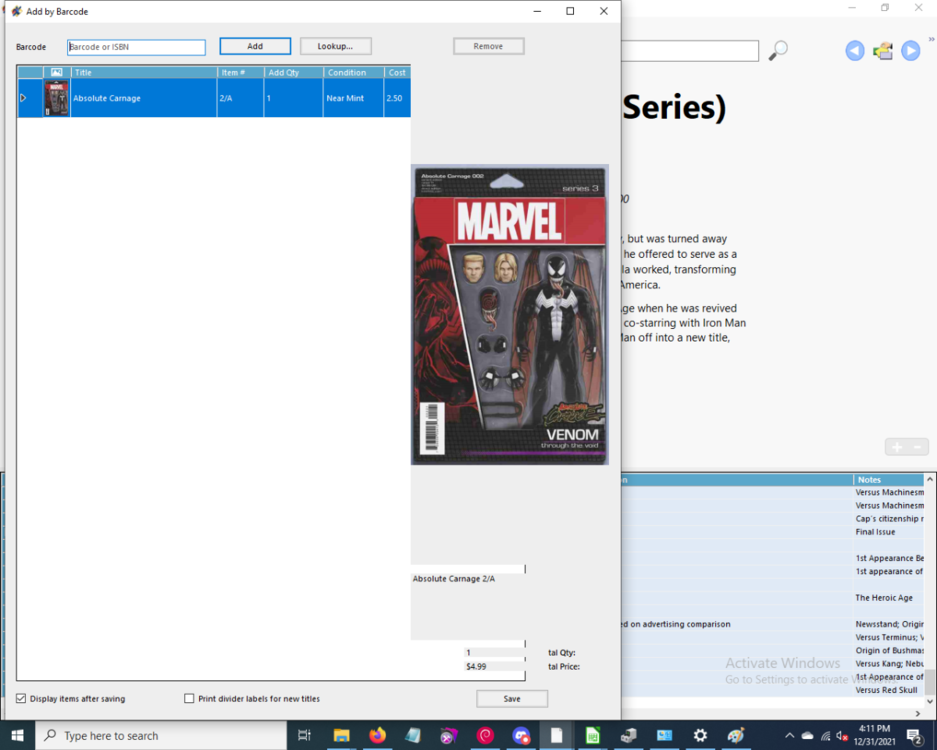The height and width of the screenshot is (750, 937).
Task: Click the Add button
Action: click(255, 47)
